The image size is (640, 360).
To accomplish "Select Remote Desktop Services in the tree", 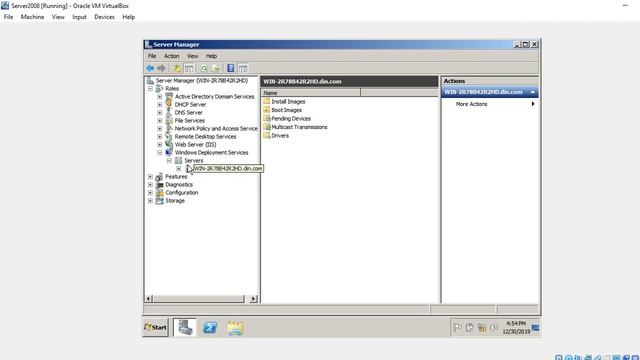I will [x=205, y=137].
